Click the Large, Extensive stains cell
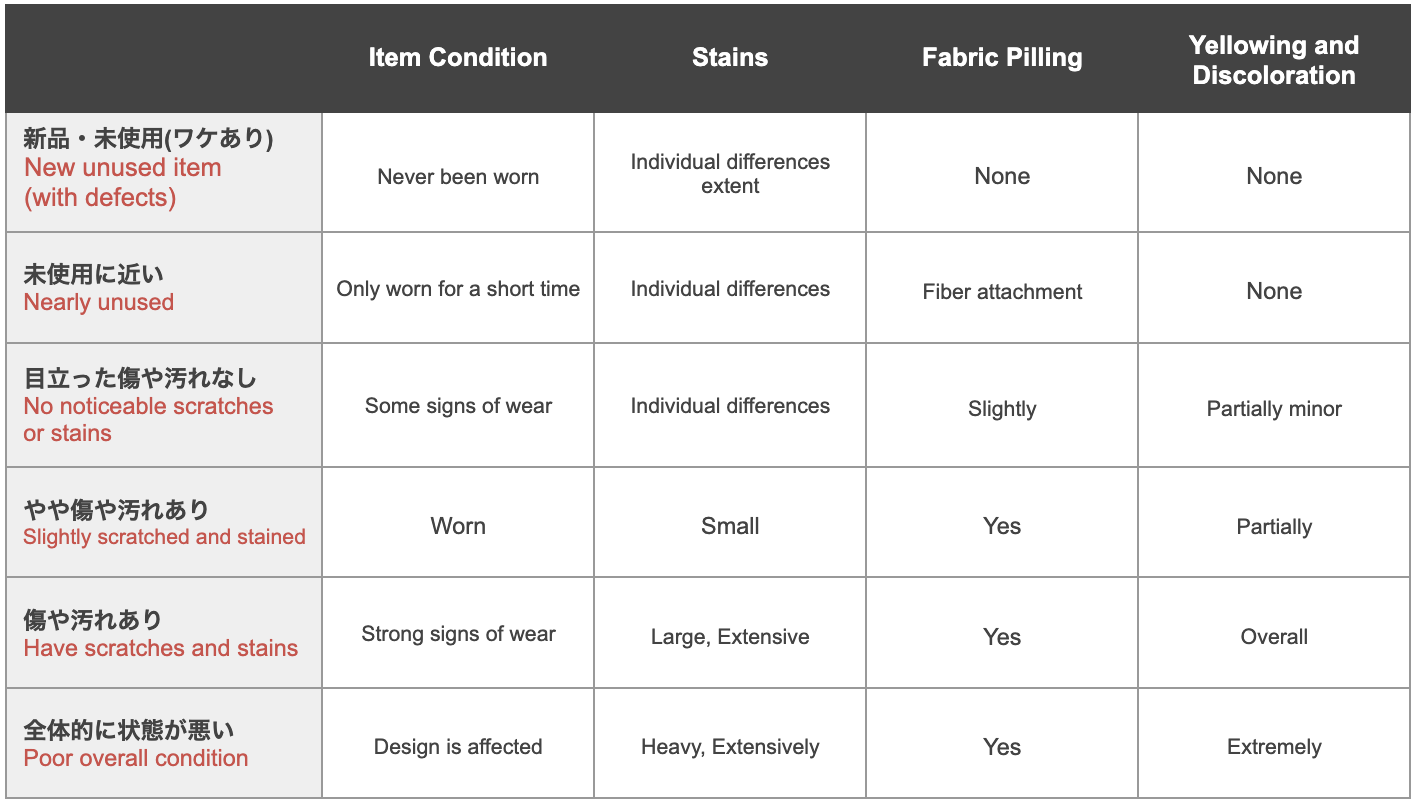Viewport: 1420px width, 808px height. point(730,637)
